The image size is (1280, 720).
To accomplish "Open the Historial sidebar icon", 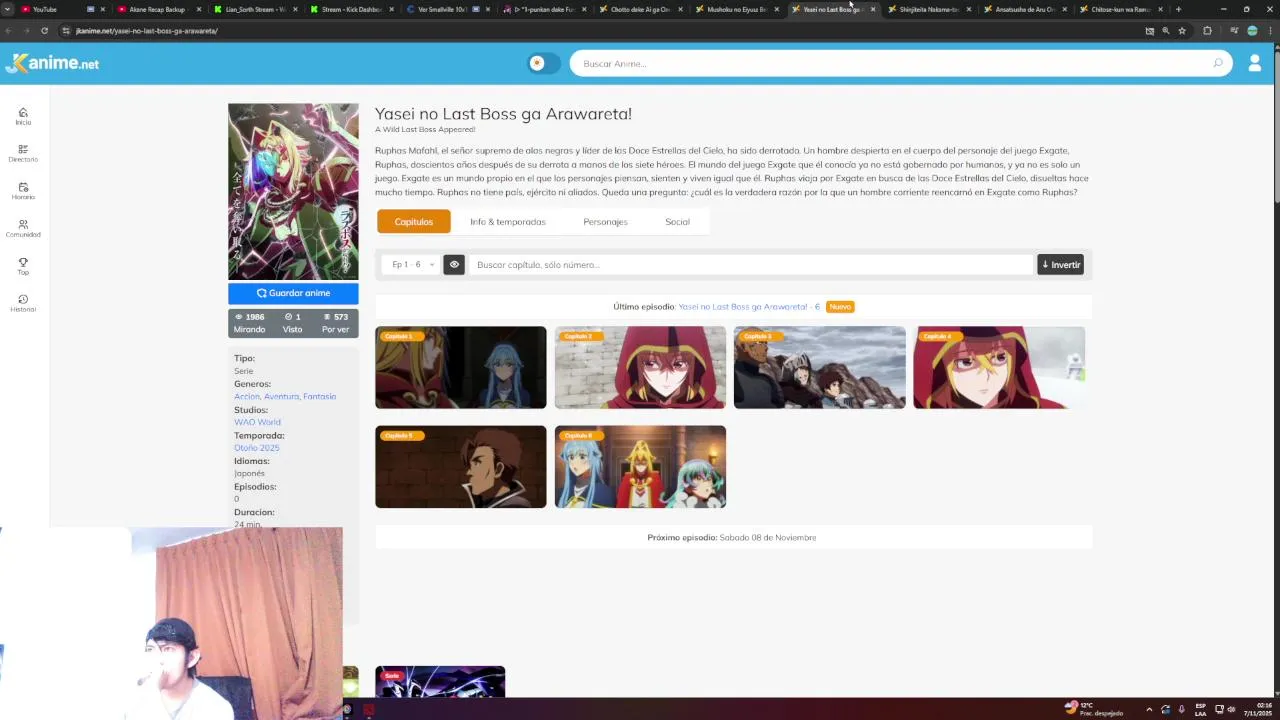I will (x=23, y=303).
